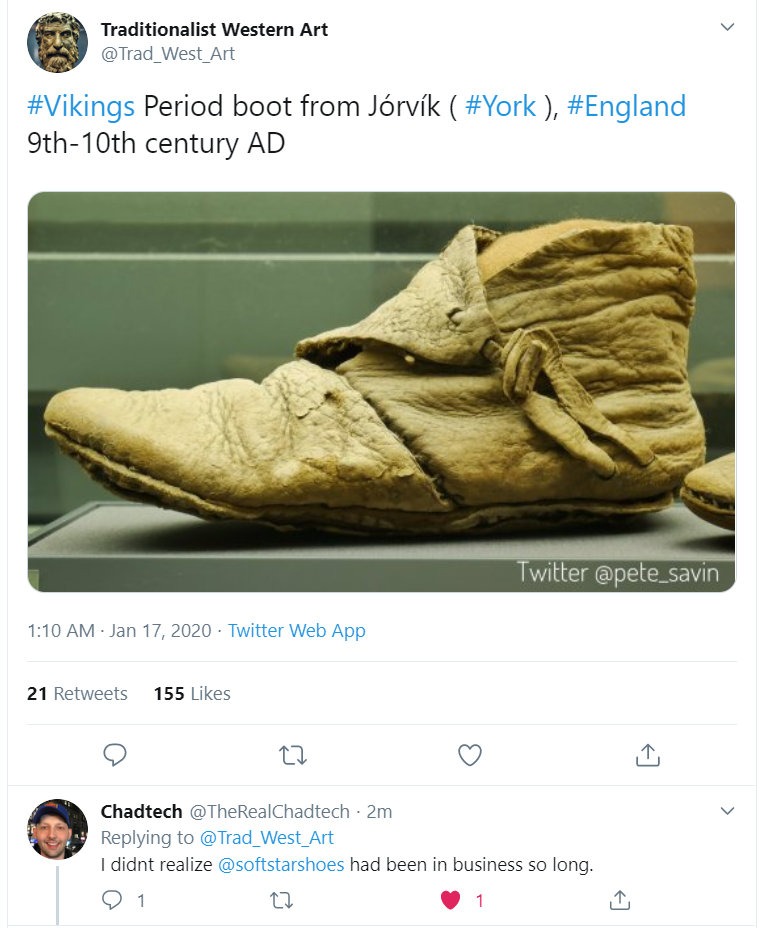The image size is (762, 928).
Task: Retweet Chadtech's reply
Action: coord(282,900)
